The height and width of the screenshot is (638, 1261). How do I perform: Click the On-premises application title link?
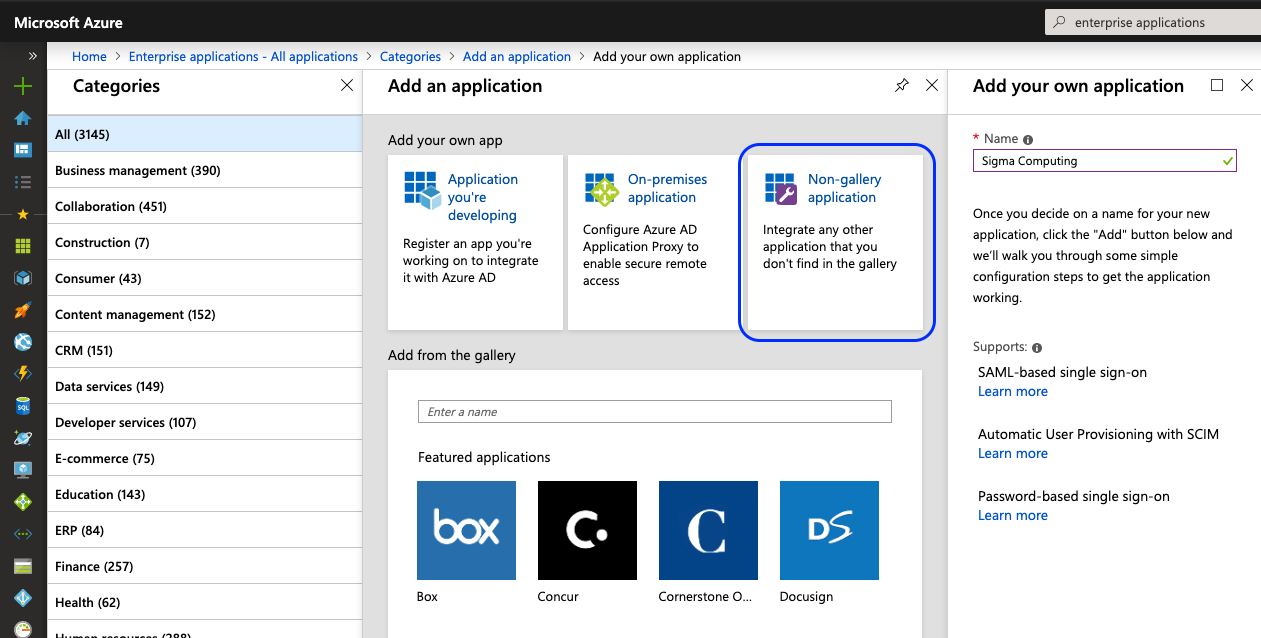coord(667,189)
